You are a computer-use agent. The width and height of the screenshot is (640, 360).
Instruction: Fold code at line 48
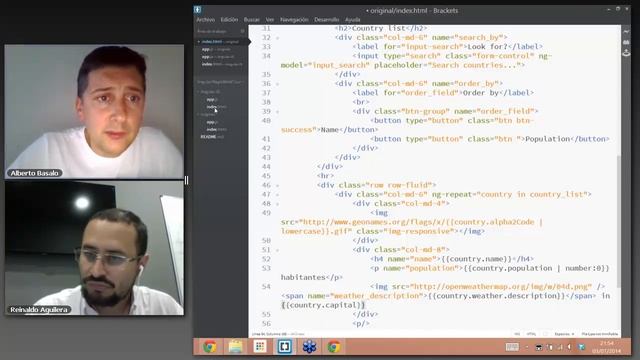[278, 204]
